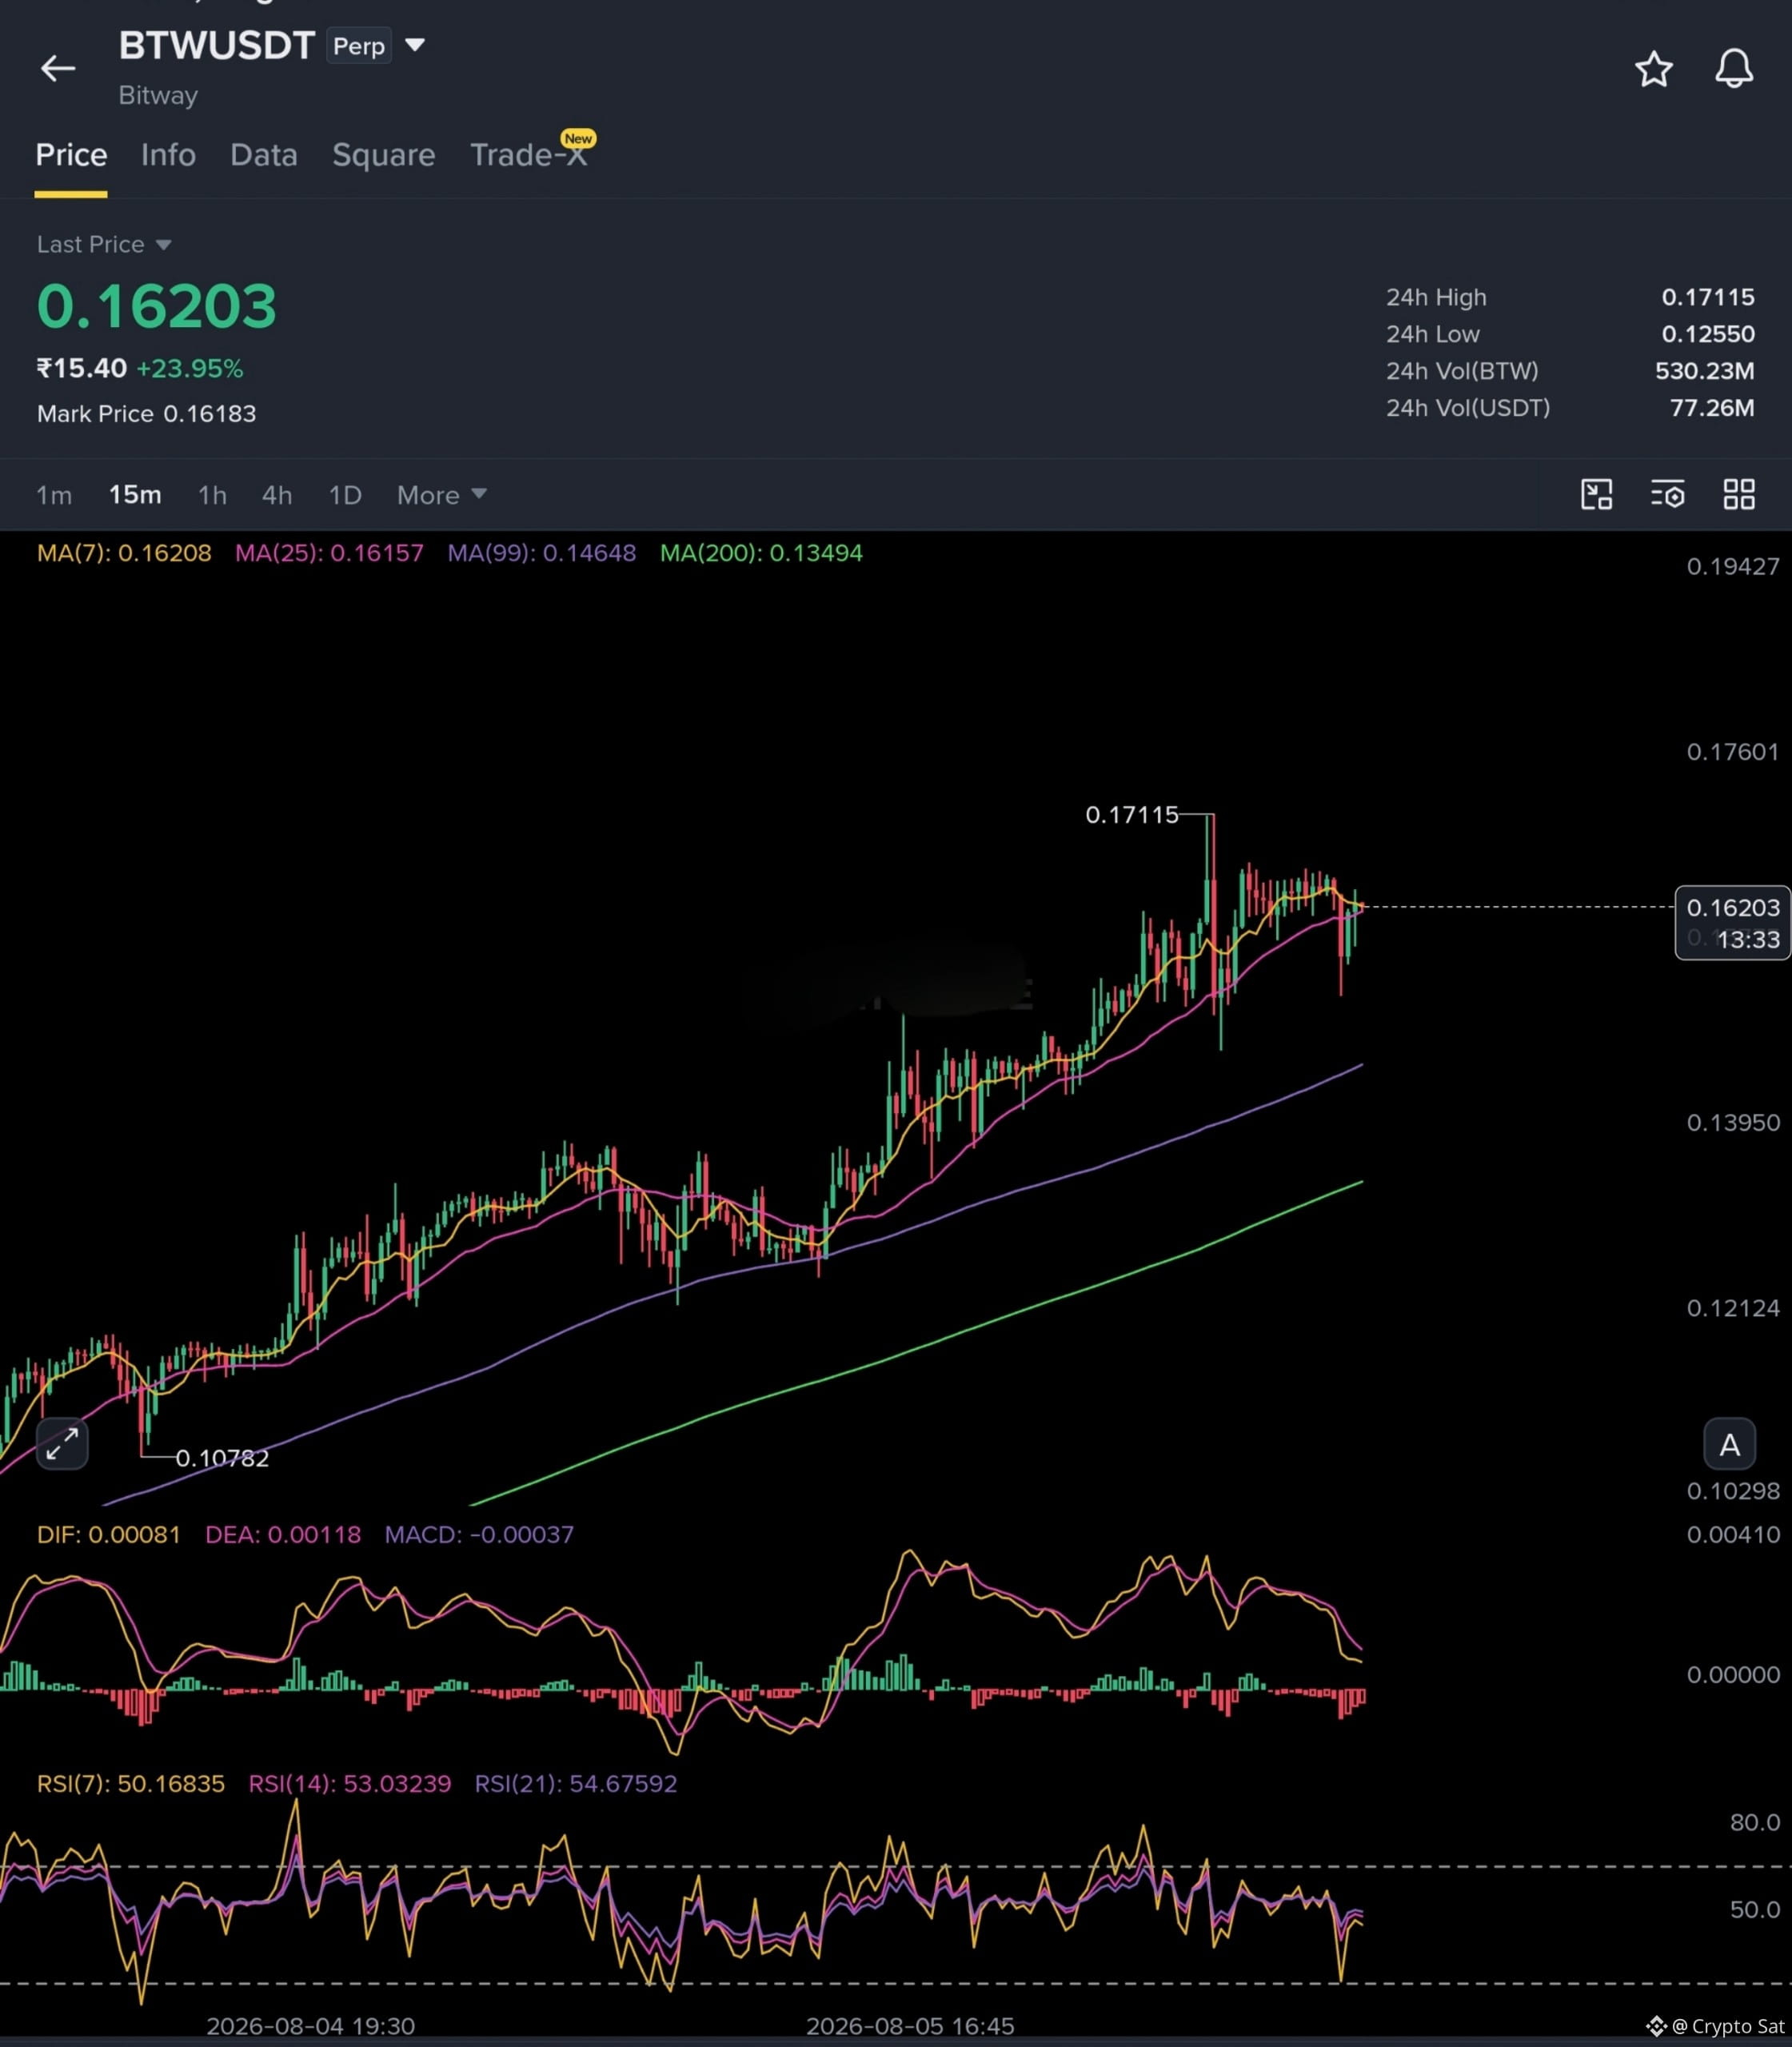Tap the DIF: 0.00081 label
1792x2047 pixels.
pos(109,1534)
